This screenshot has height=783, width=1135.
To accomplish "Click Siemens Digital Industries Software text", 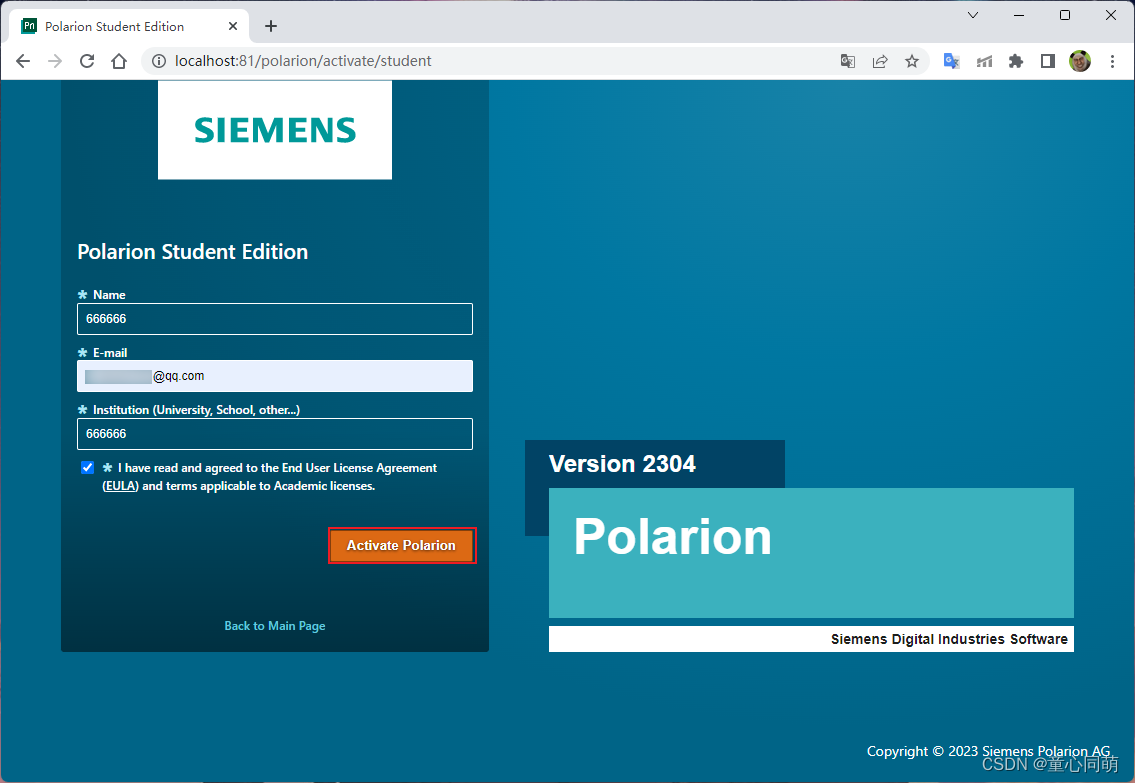I will point(949,639).
